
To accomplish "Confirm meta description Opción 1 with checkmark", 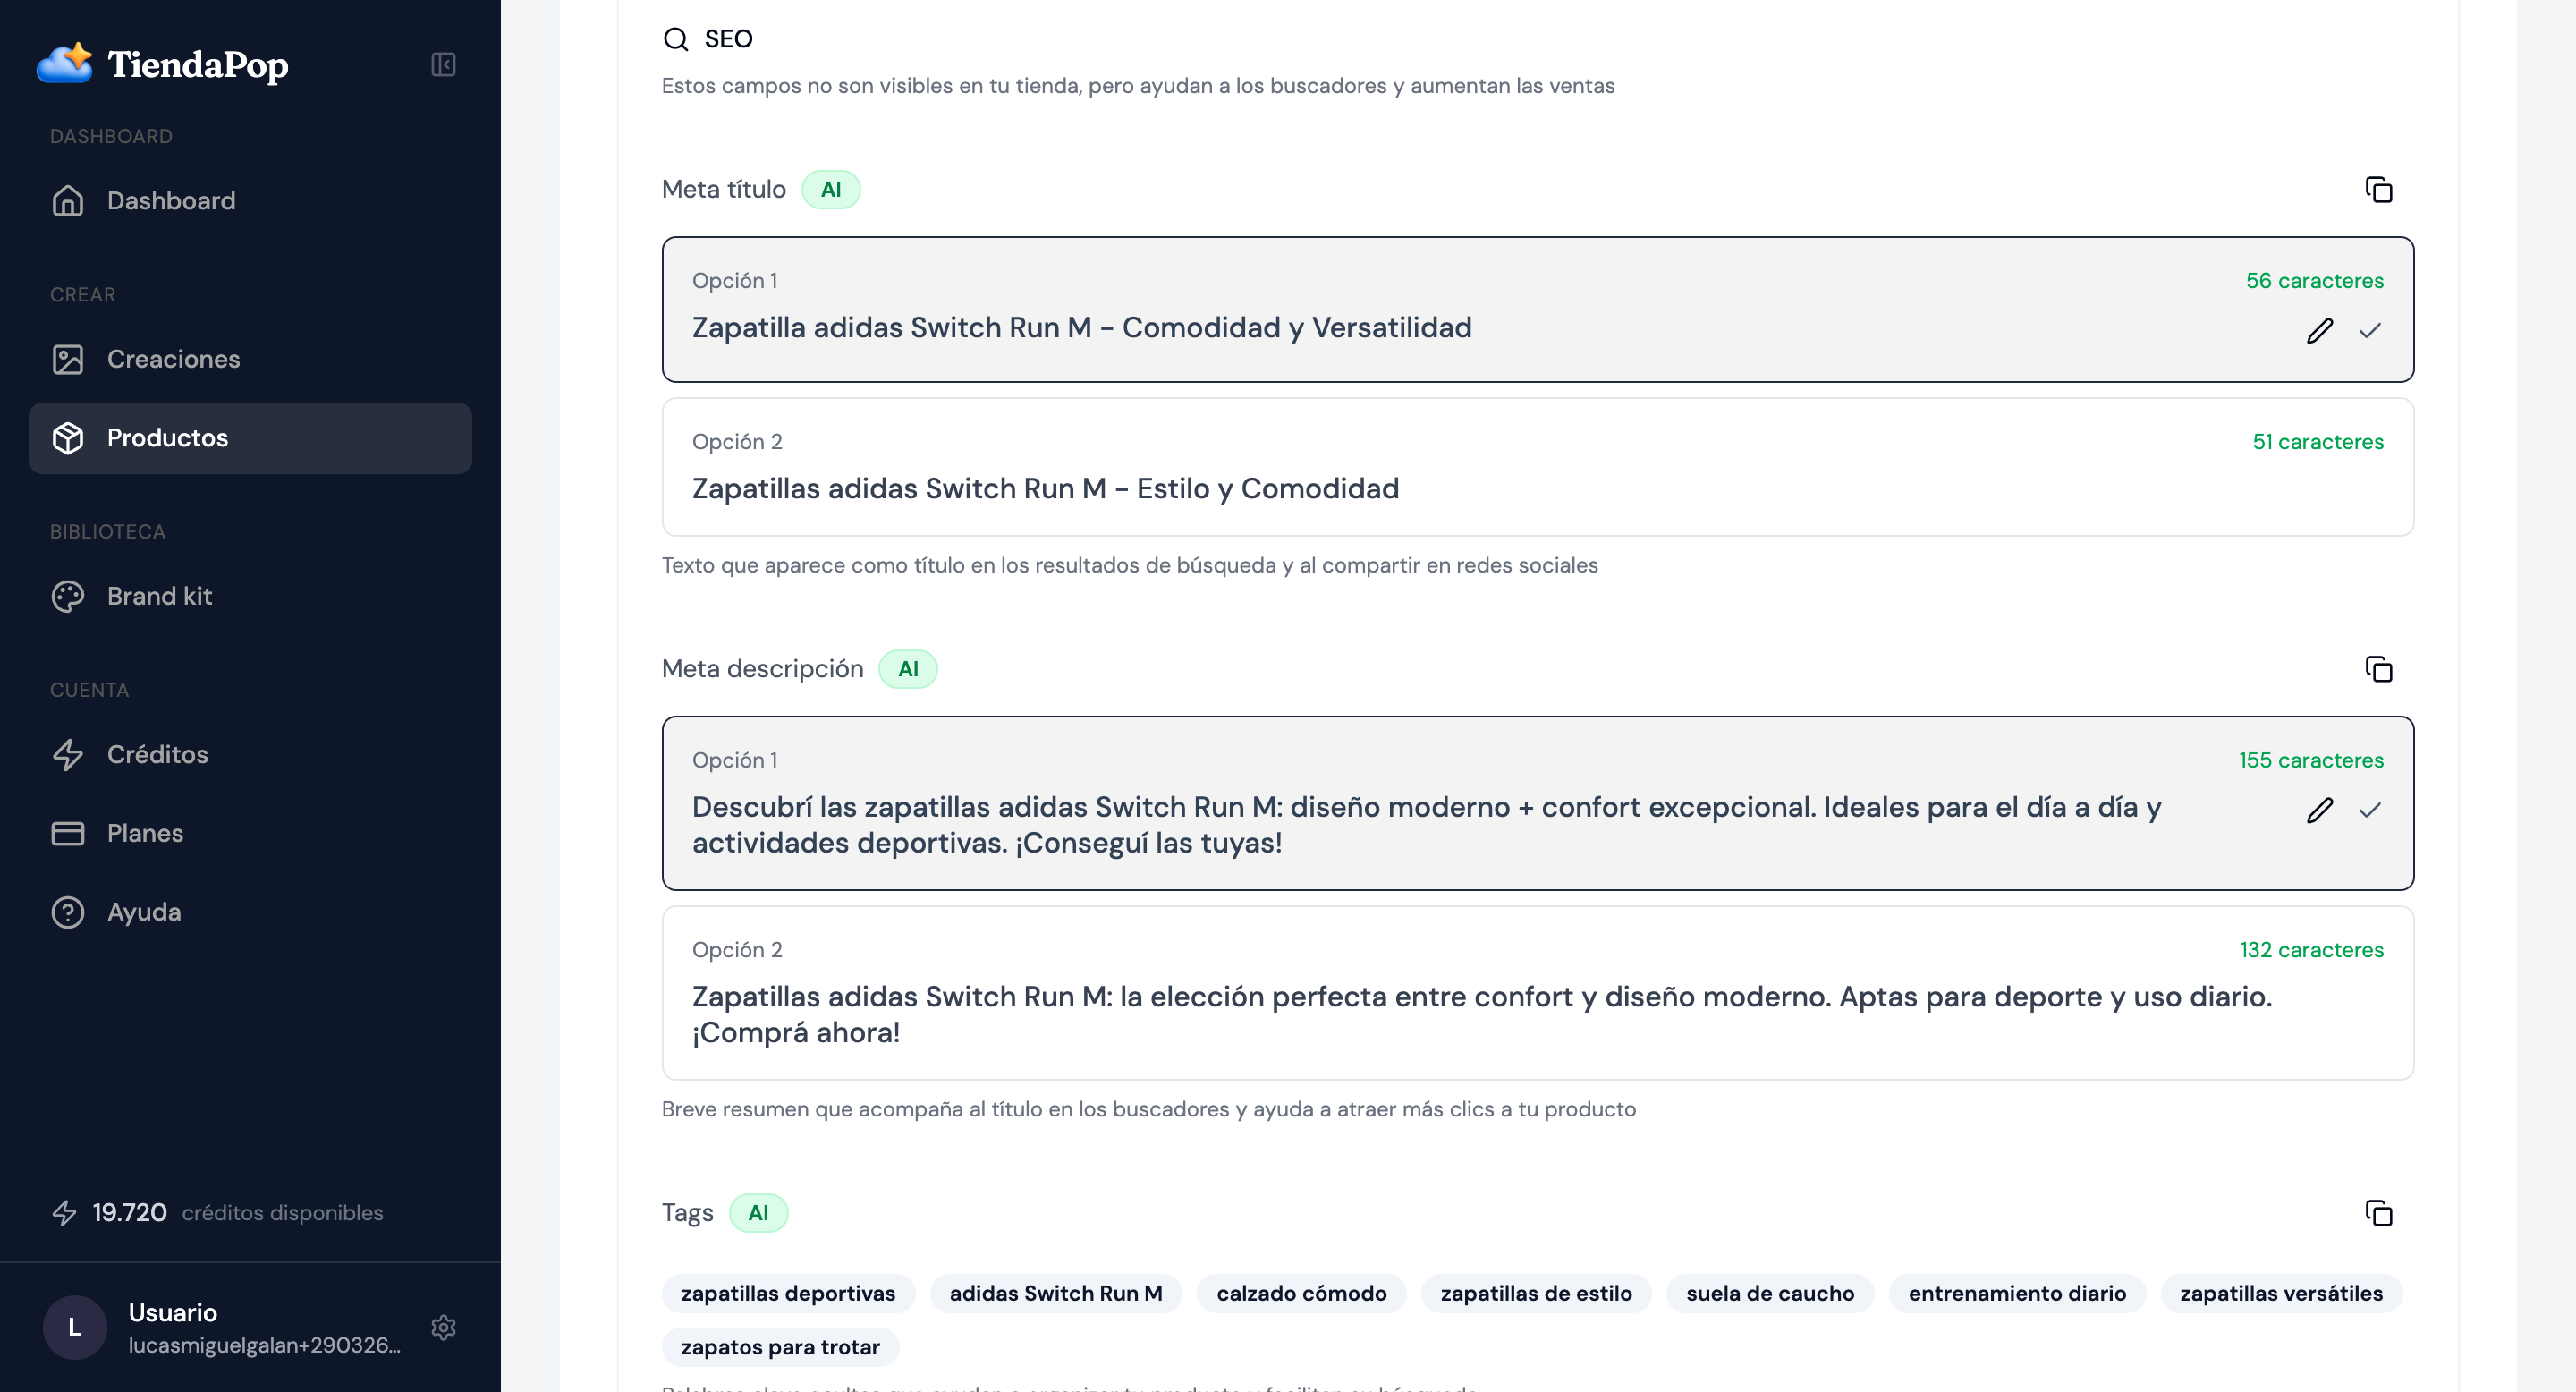I will (2371, 811).
